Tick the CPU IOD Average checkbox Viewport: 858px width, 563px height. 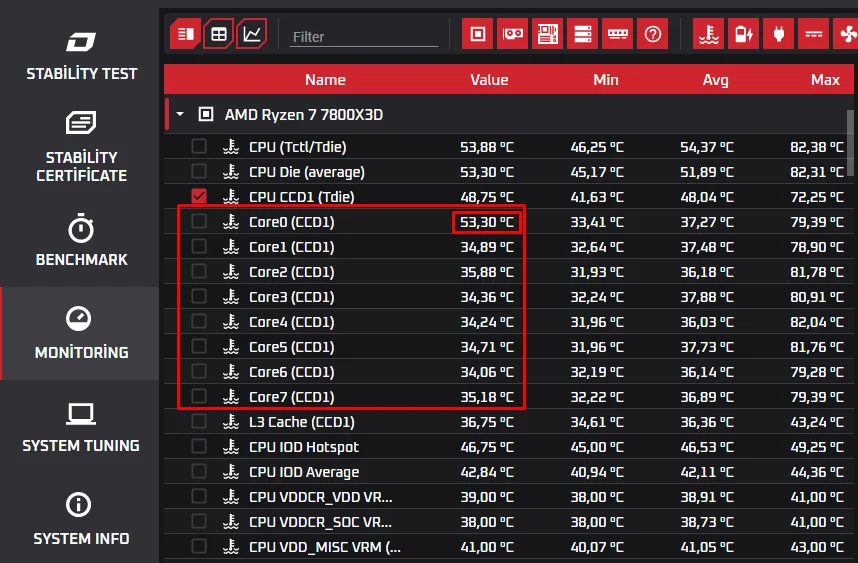(199, 471)
